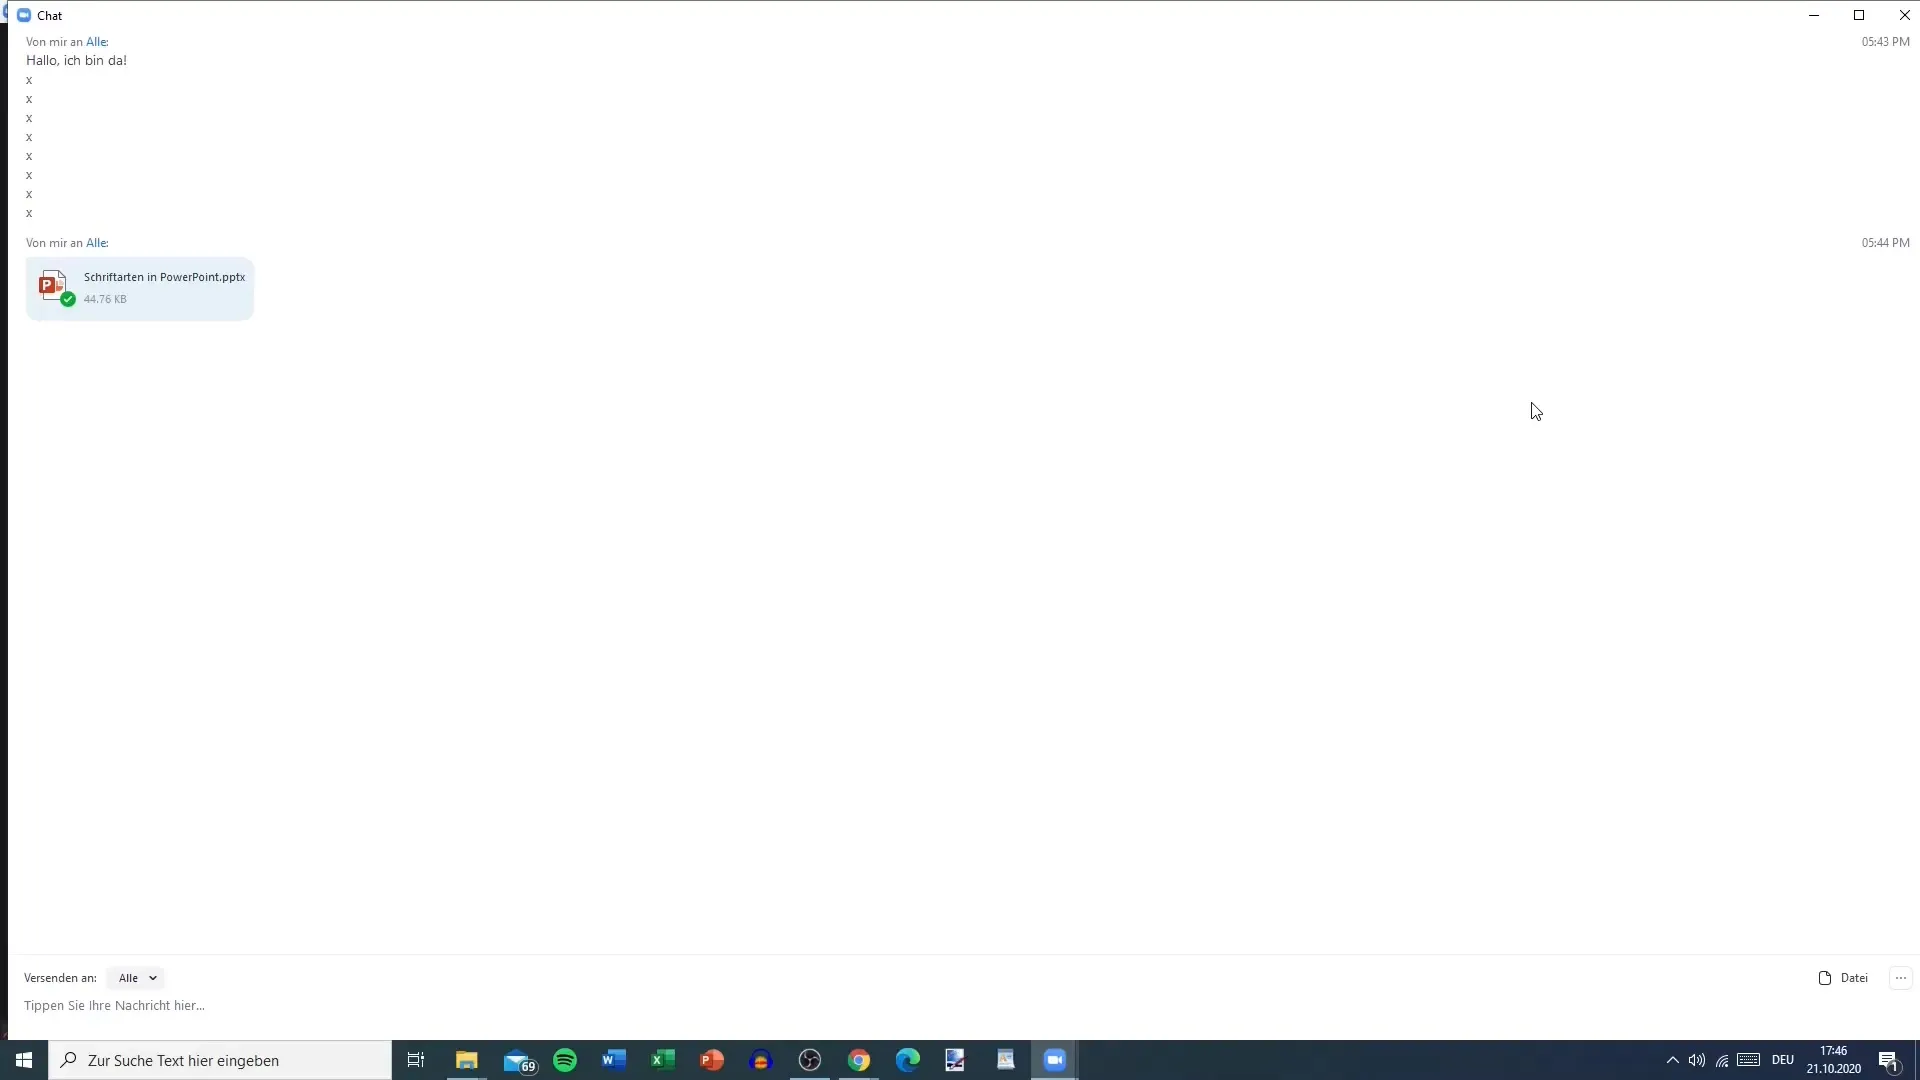
Task: Toggle network status icon in system tray
Action: click(x=1722, y=1060)
